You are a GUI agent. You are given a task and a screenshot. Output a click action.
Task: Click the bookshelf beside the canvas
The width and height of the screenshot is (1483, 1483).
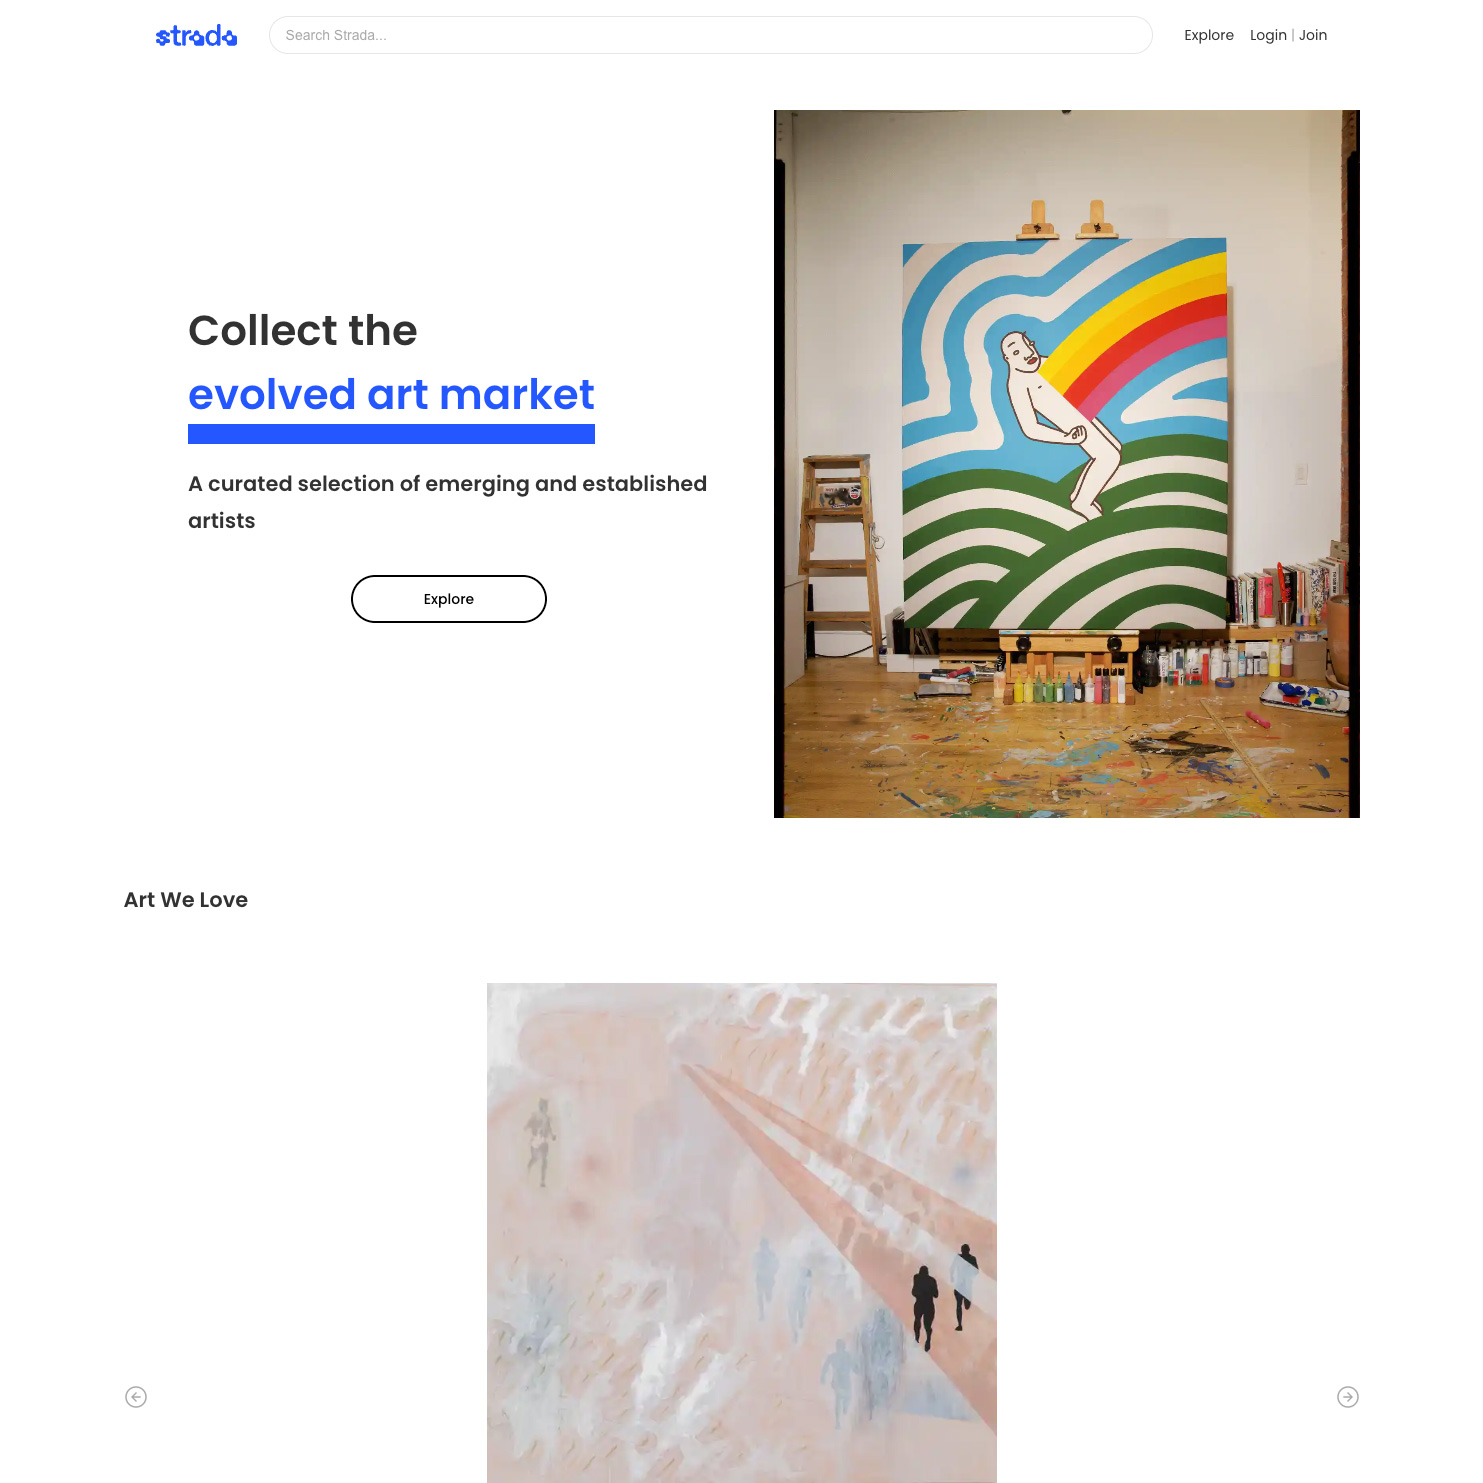tap(1285, 595)
